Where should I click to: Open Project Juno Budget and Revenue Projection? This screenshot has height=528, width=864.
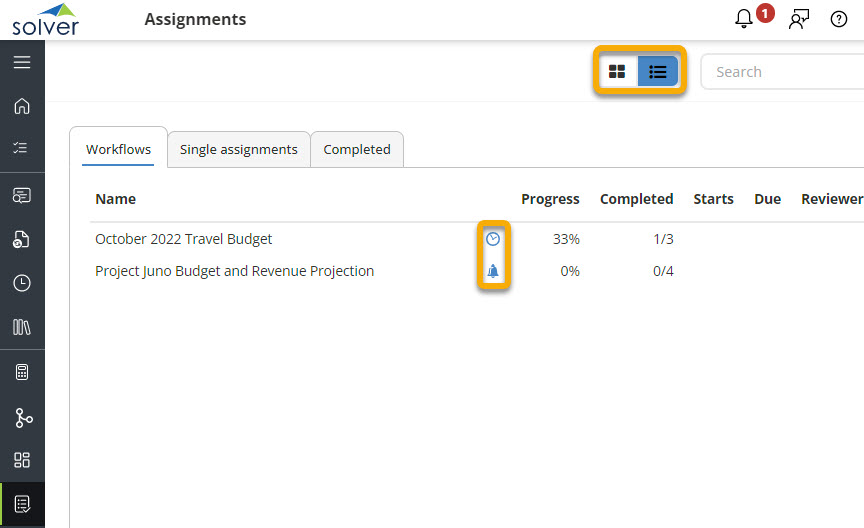pyautogui.click(x=234, y=271)
